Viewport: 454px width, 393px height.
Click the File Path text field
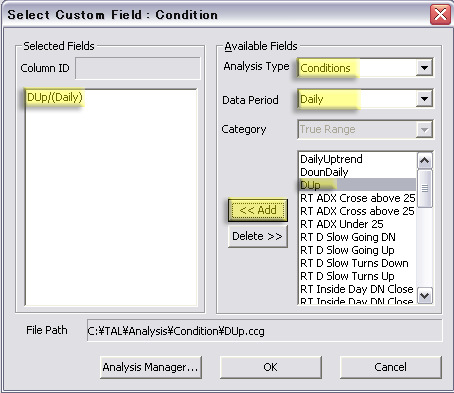coord(265,330)
